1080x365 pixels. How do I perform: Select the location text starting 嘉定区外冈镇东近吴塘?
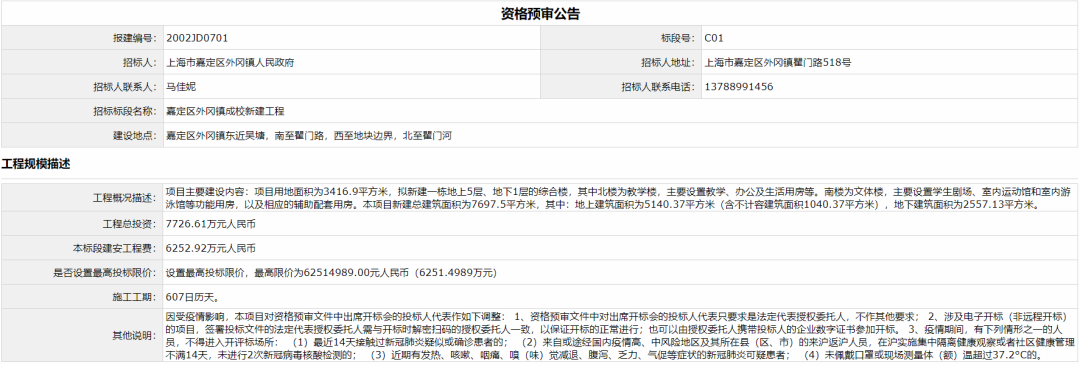[x=309, y=136]
